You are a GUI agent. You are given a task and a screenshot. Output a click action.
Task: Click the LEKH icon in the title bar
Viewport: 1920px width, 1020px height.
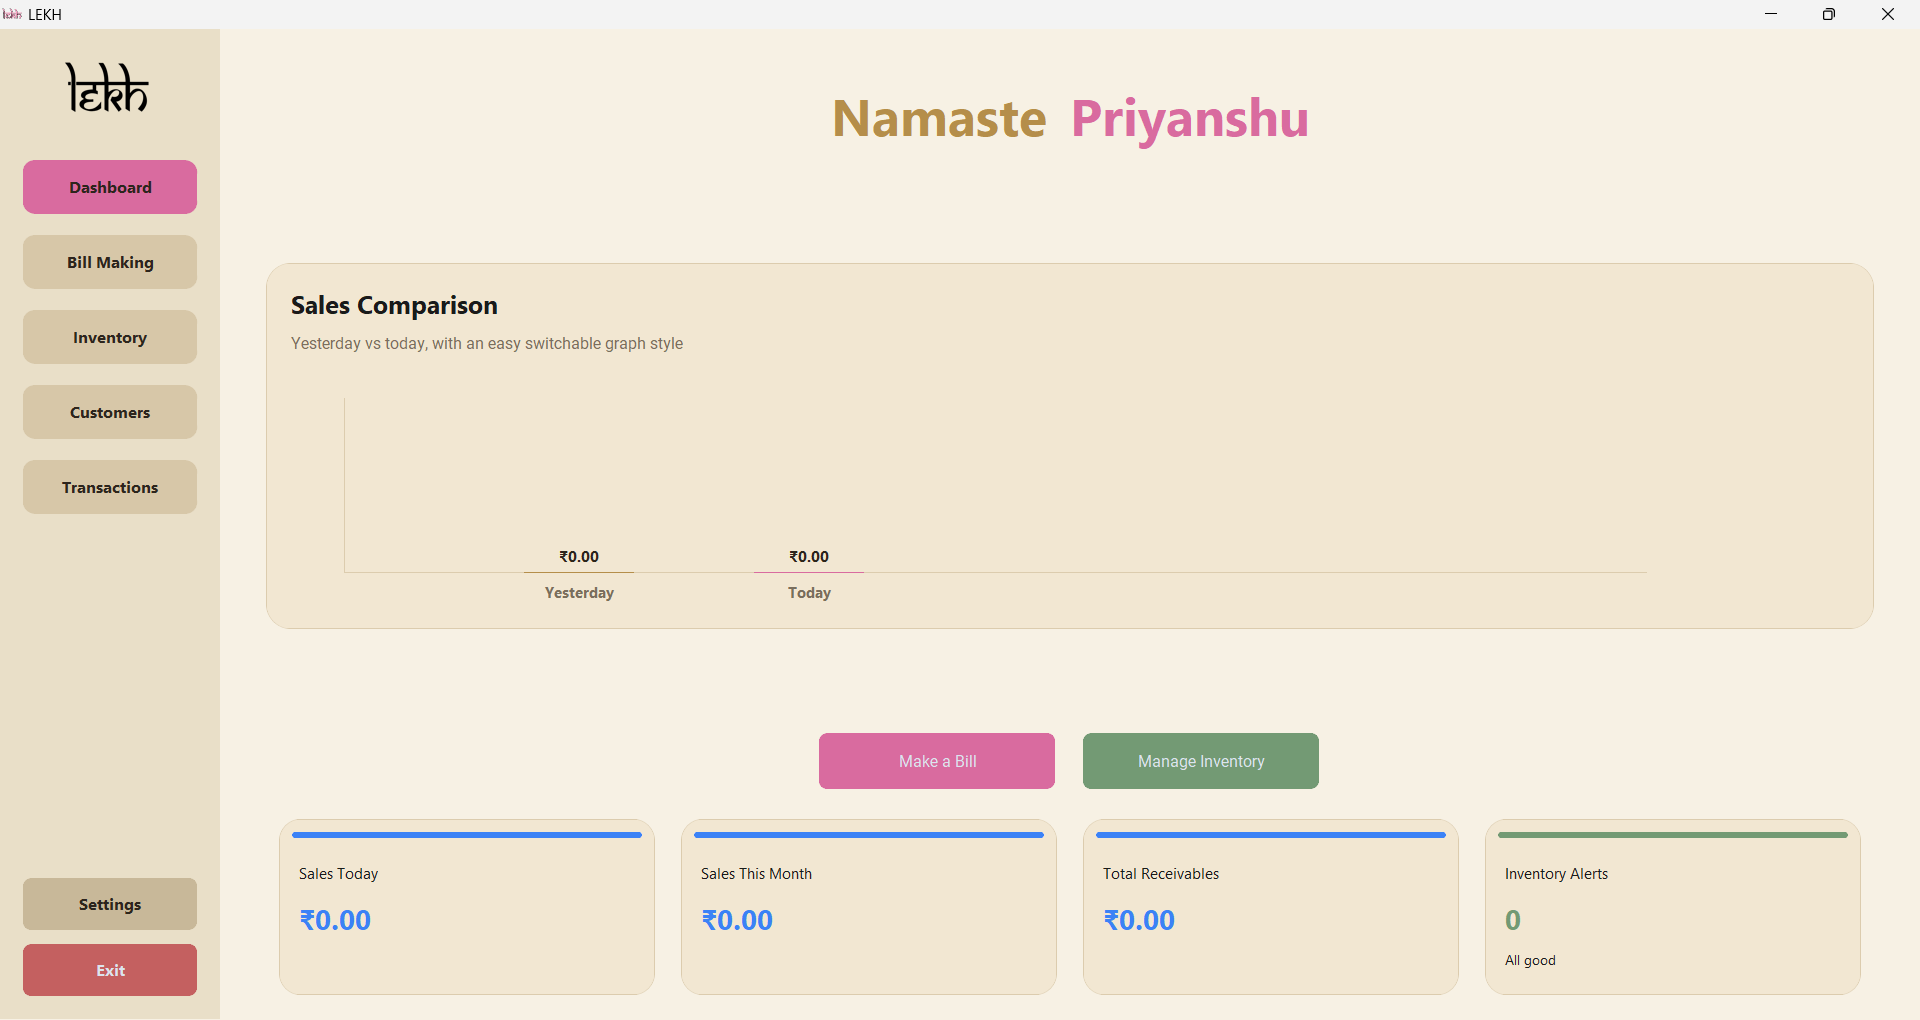(13, 14)
